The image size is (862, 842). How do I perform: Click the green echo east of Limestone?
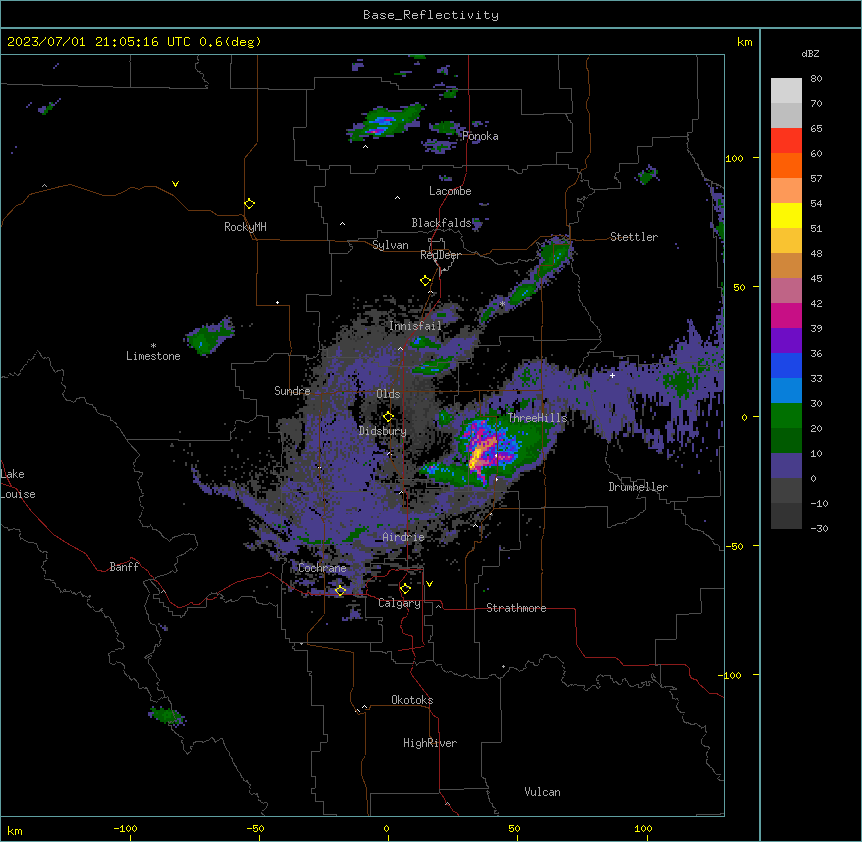click(x=210, y=336)
